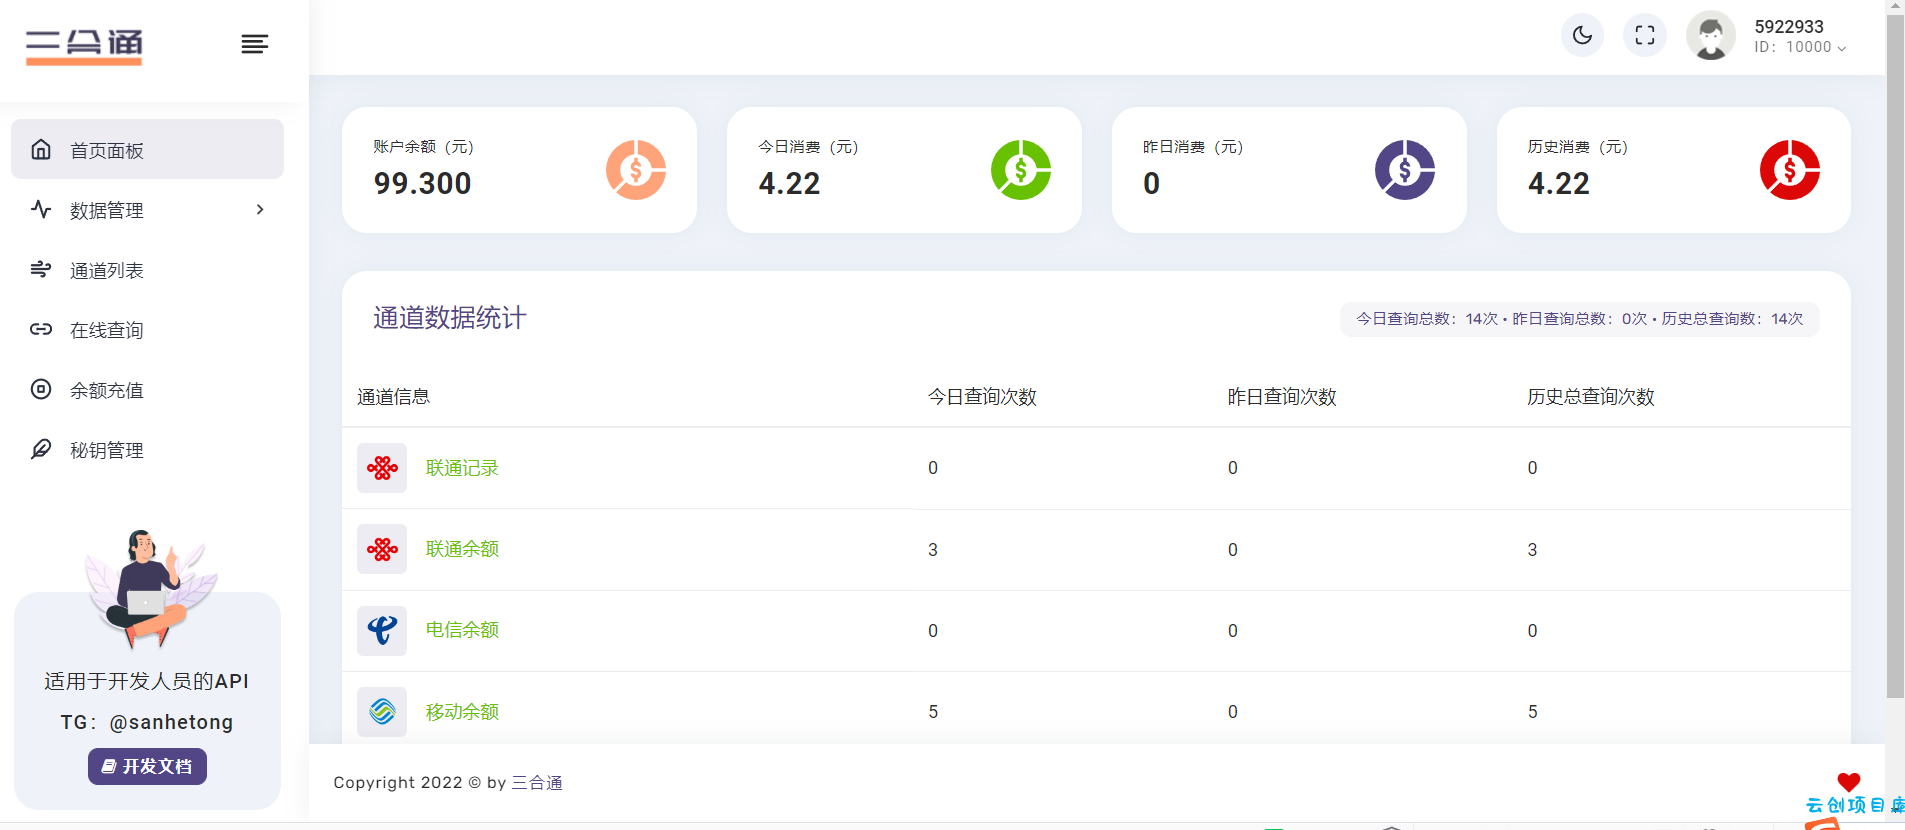Click the 通道信息 column header
This screenshot has height=830, width=1905.
(393, 397)
